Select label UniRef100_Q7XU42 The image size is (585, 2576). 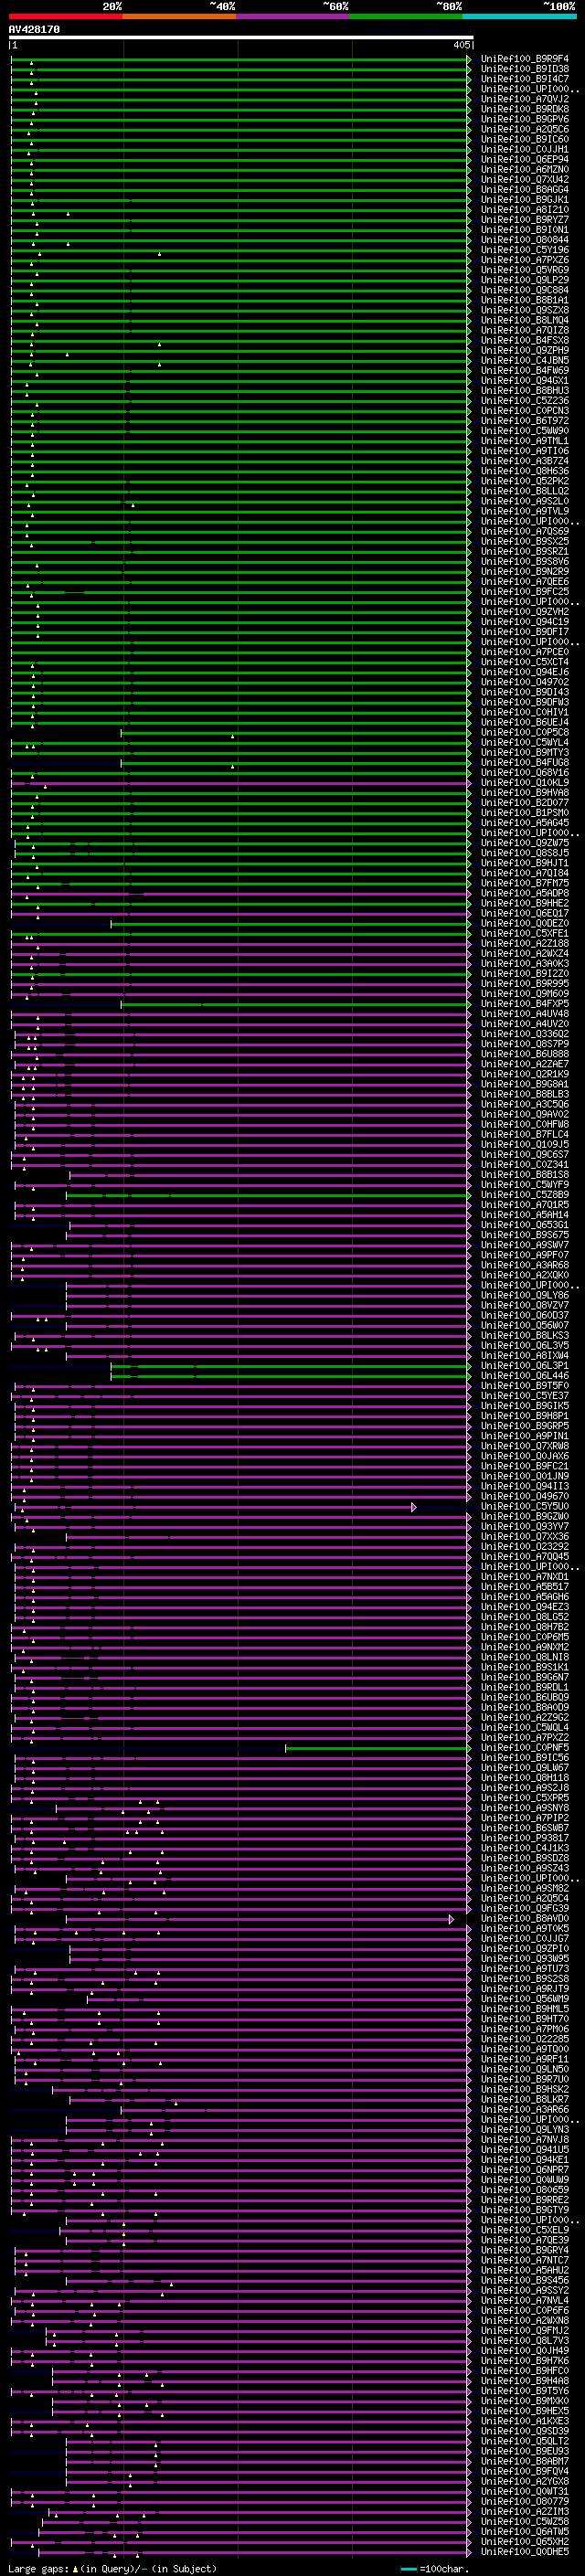525,180
